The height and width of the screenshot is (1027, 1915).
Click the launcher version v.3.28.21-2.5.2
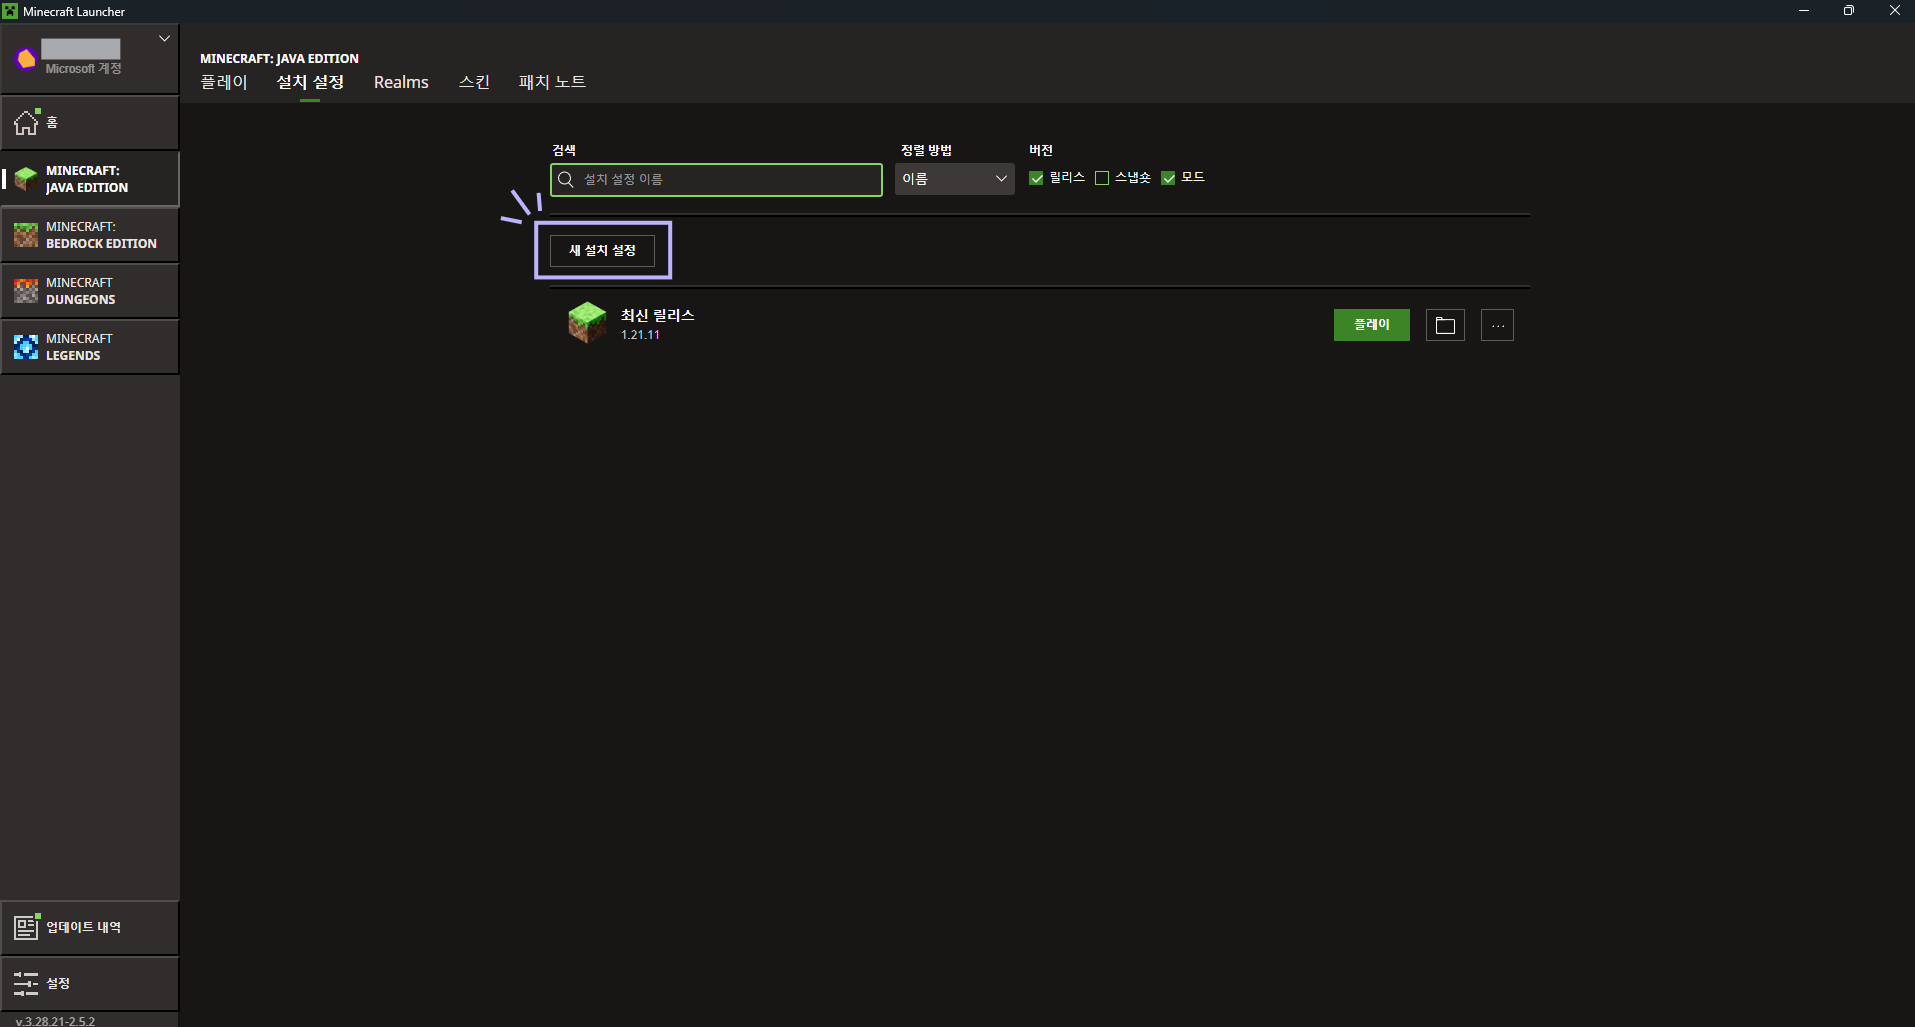(56, 1021)
